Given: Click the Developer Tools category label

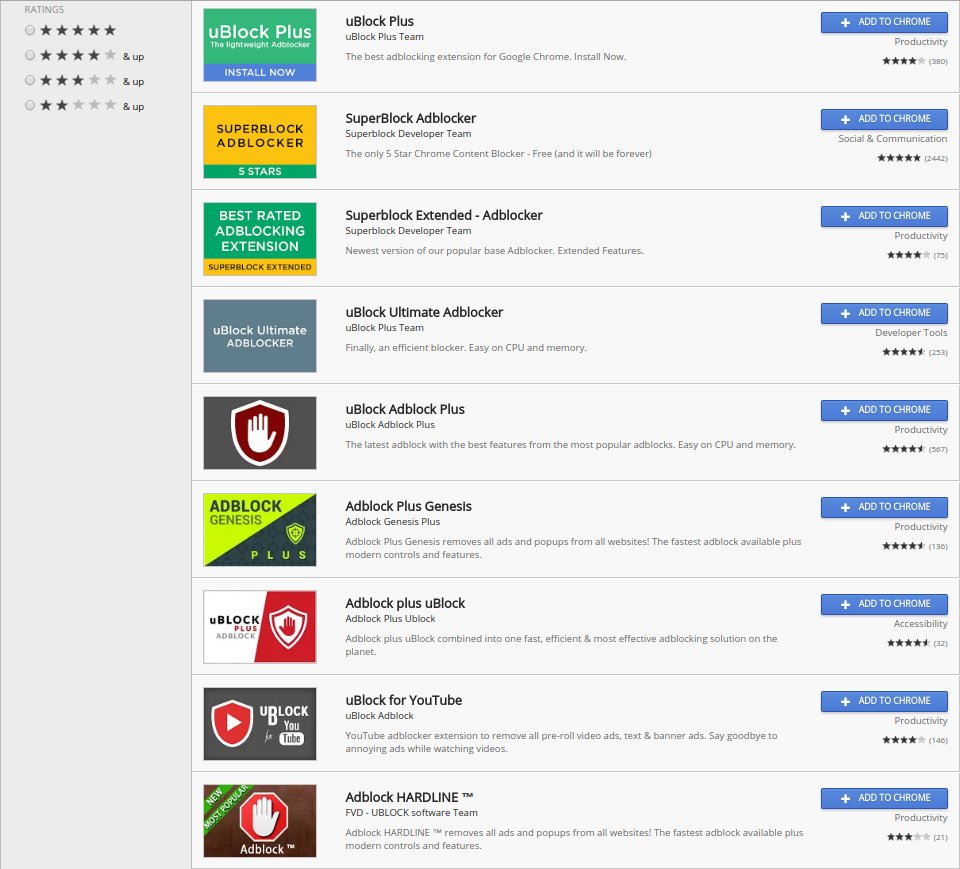Looking at the screenshot, I should (911, 333).
